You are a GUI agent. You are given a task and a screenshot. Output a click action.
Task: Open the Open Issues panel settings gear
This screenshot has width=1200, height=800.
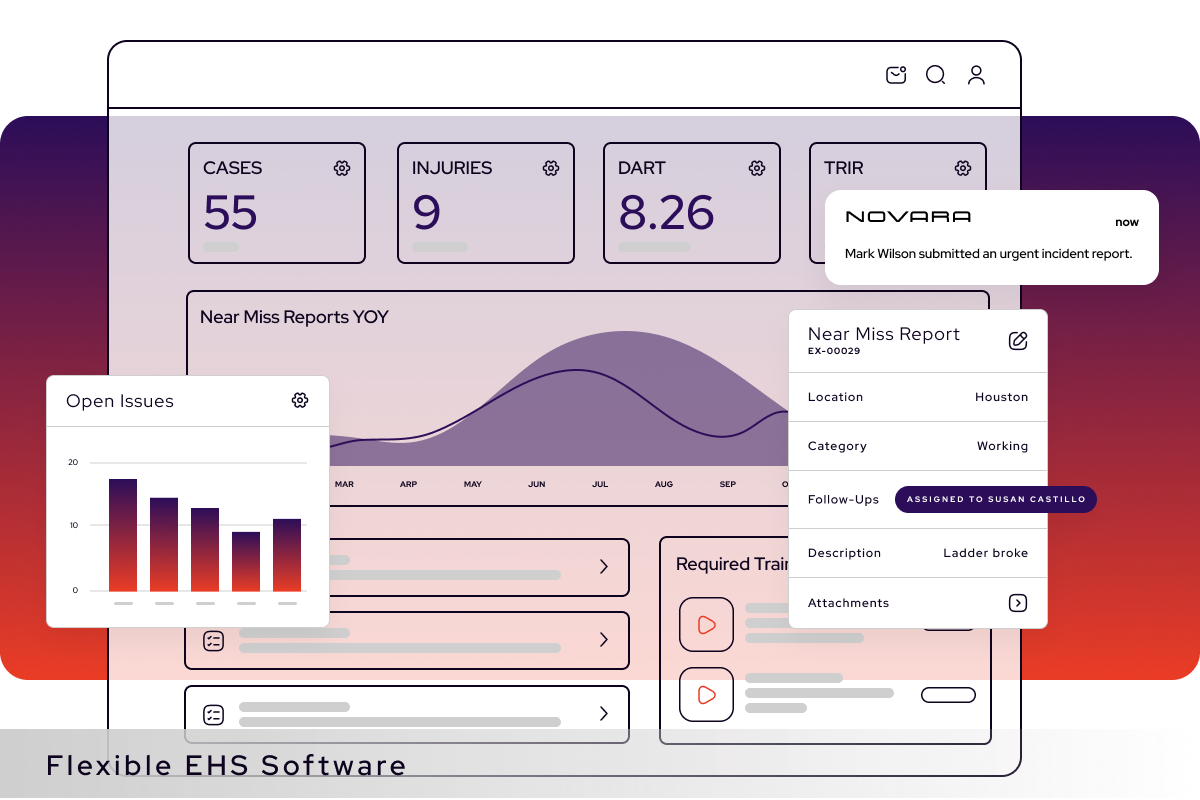(x=300, y=400)
